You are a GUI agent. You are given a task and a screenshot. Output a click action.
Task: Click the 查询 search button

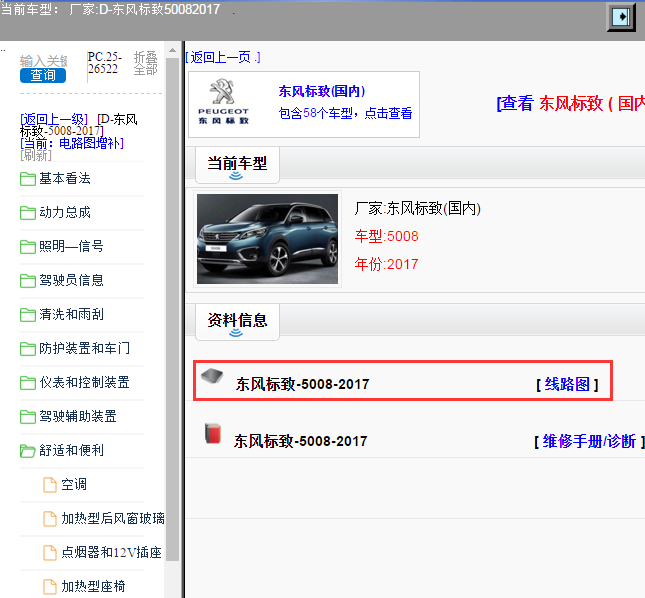43,75
